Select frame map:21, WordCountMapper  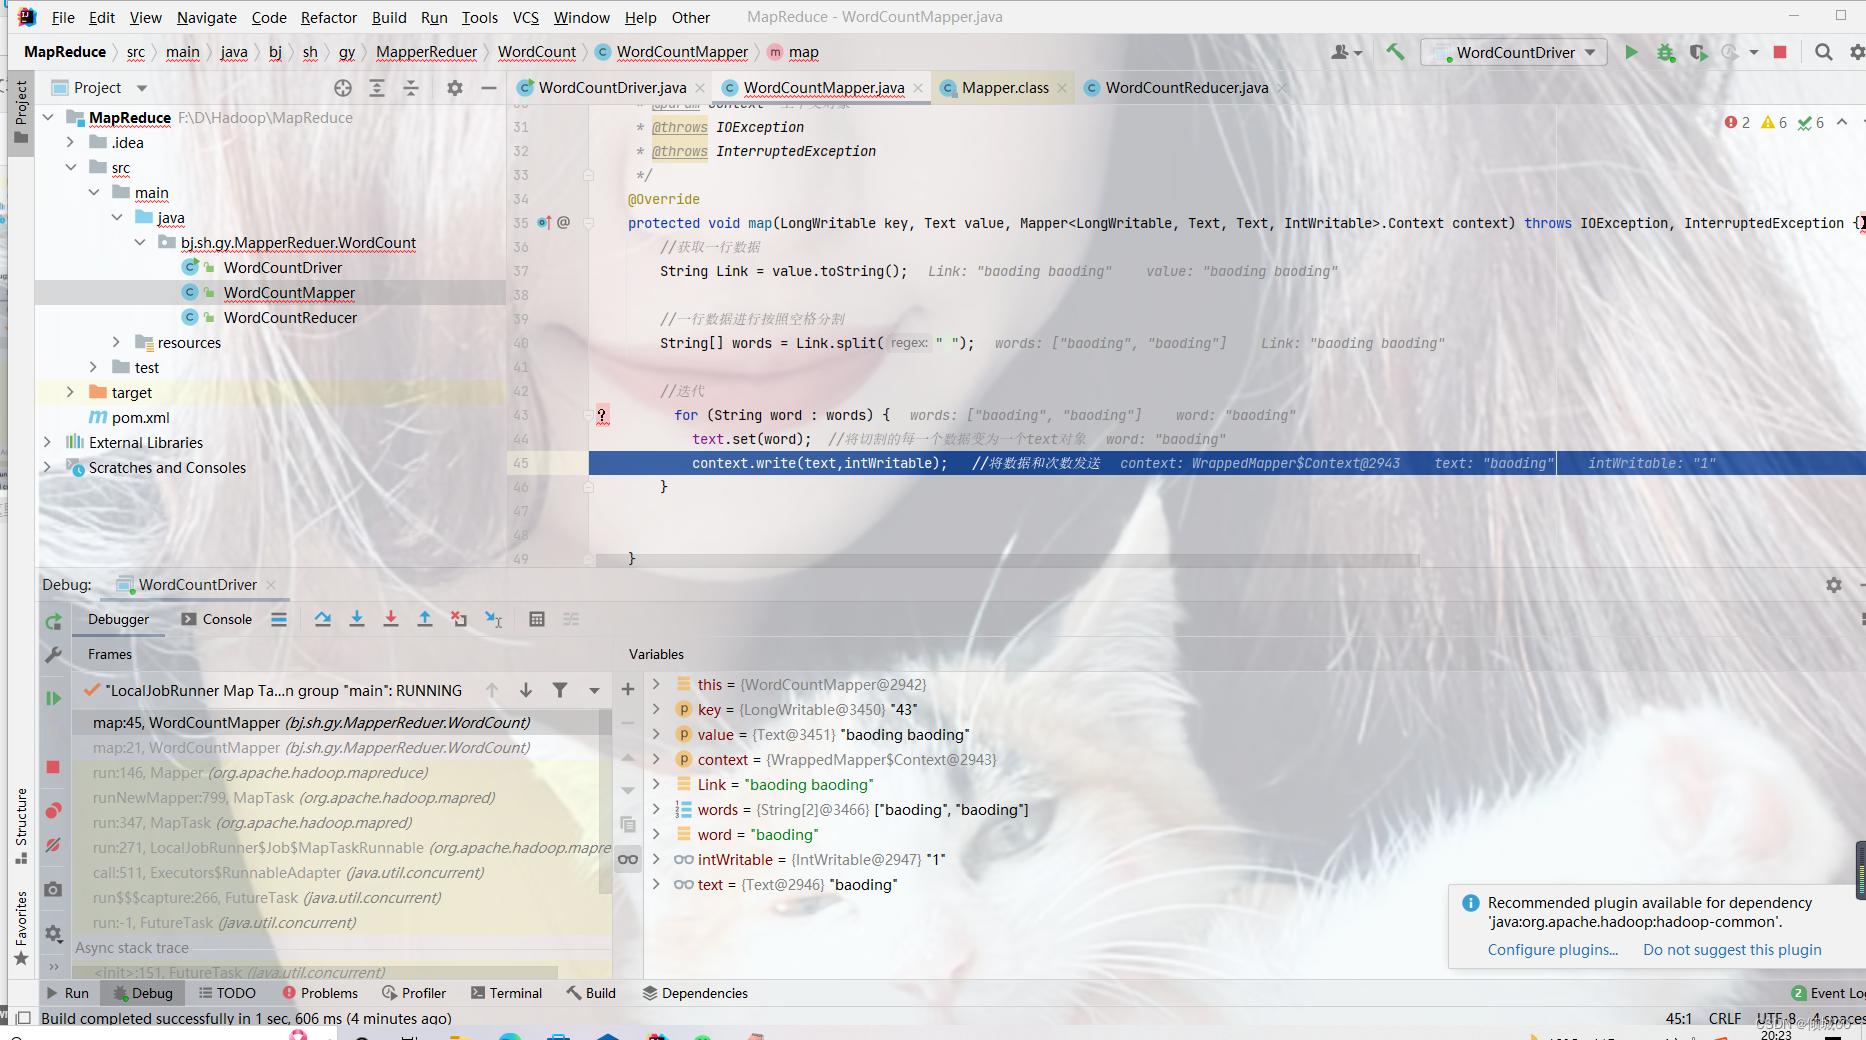pyautogui.click(x=342, y=747)
